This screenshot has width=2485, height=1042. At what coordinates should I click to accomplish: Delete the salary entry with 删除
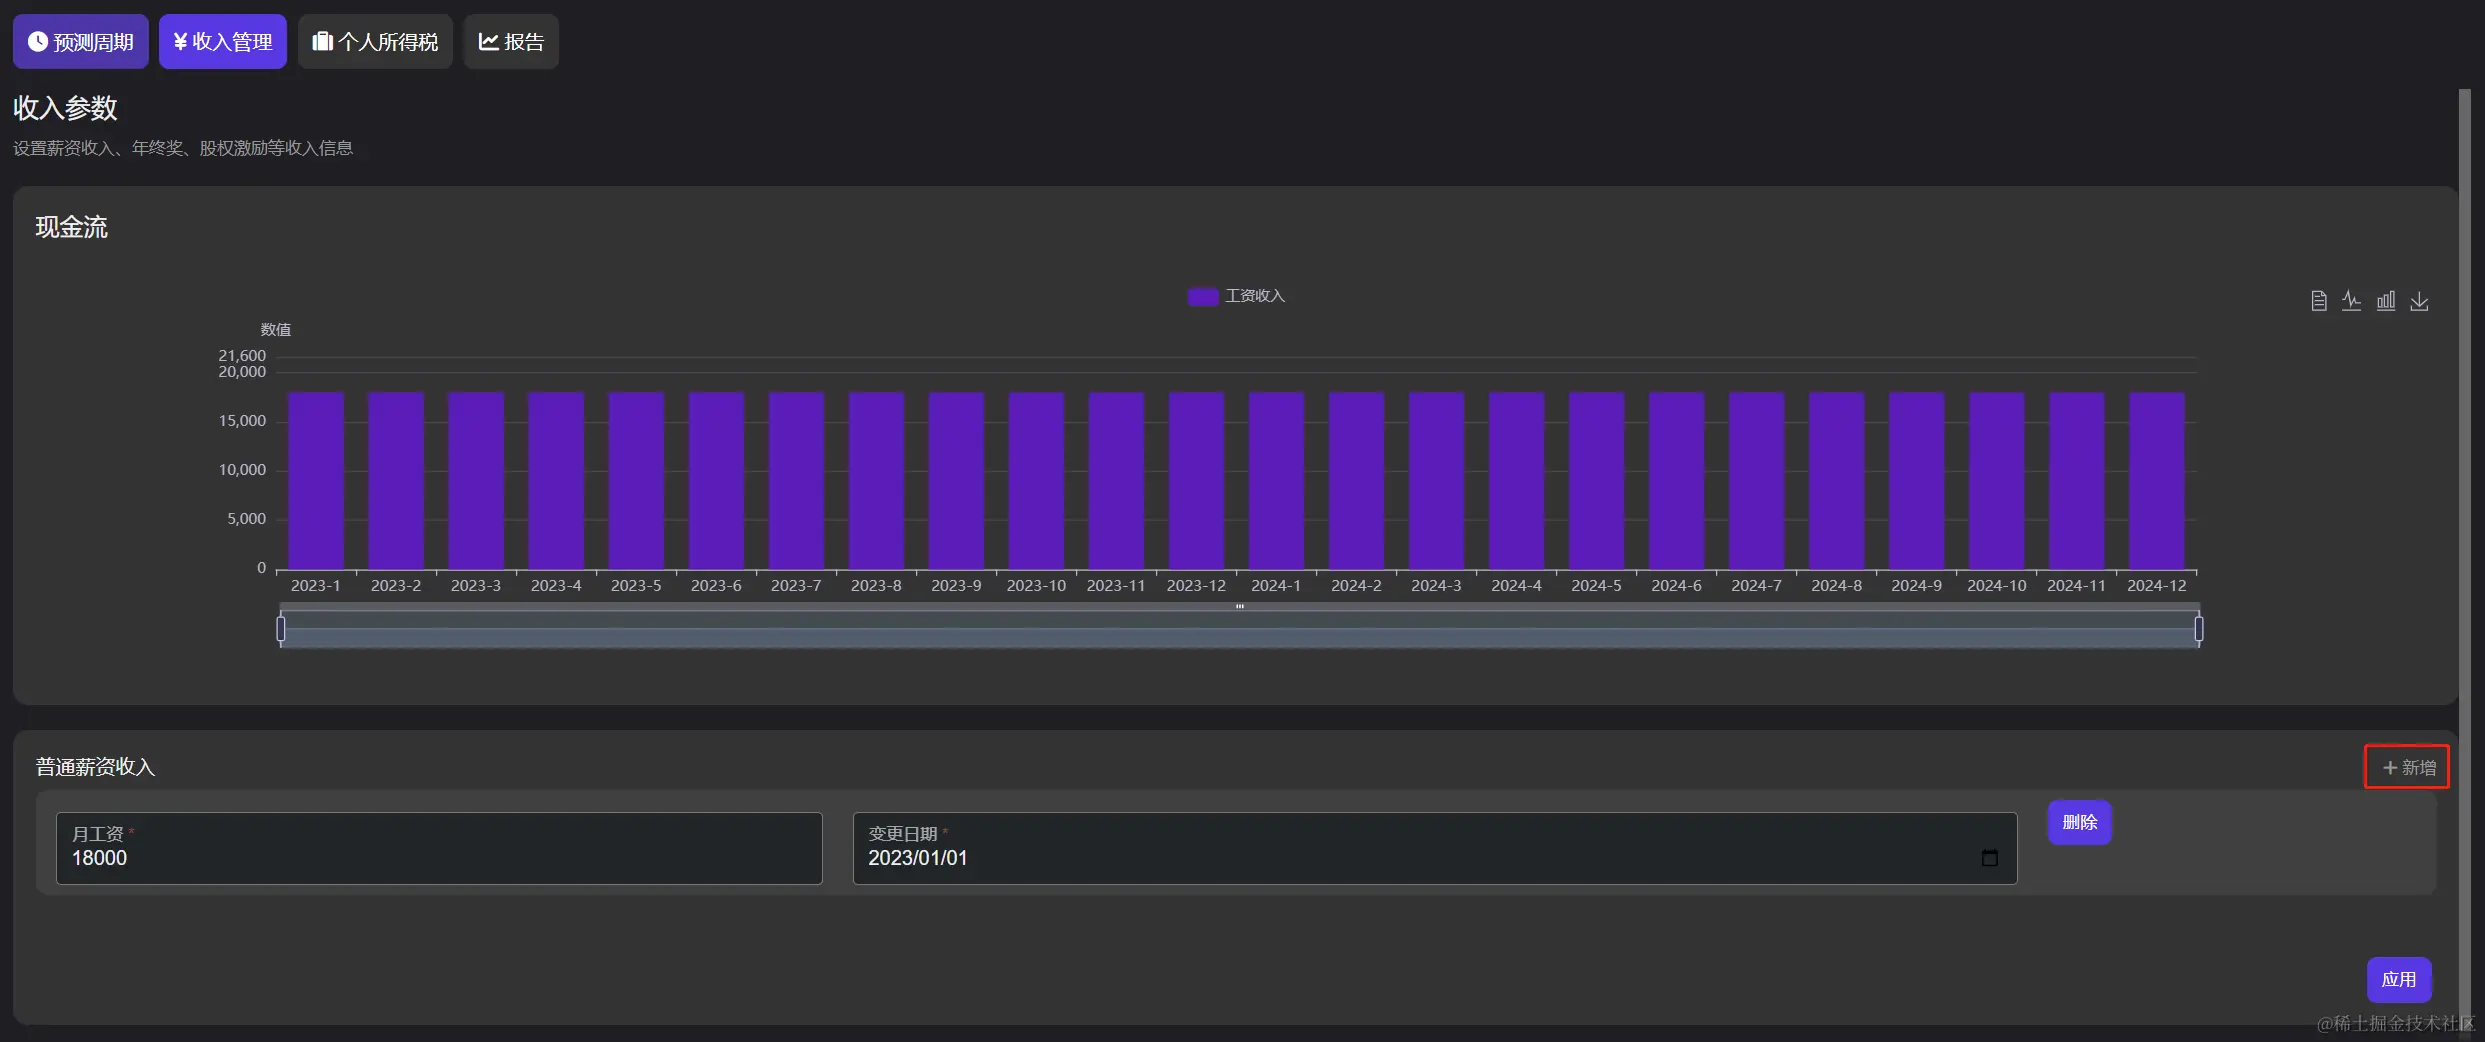point(2079,822)
